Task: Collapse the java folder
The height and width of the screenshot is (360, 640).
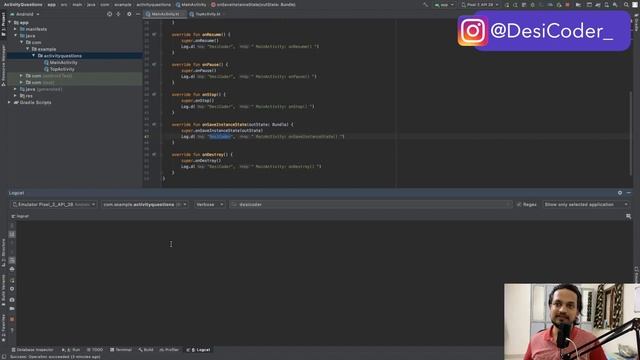Action: [x=16, y=36]
